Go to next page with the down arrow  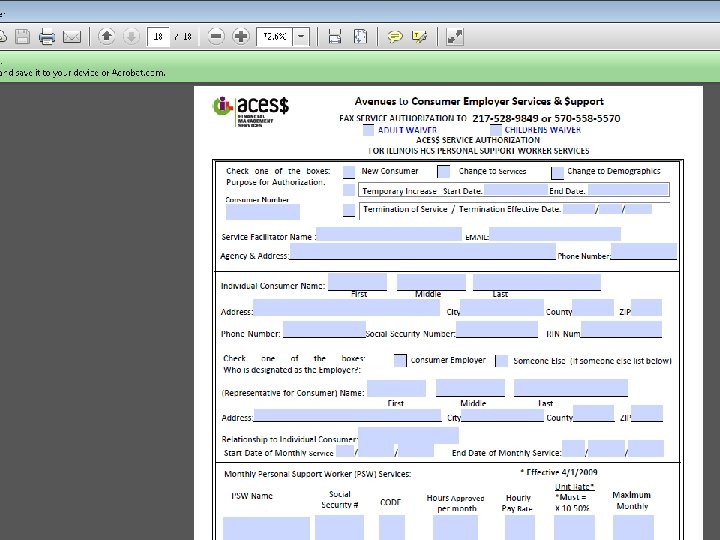pyautogui.click(x=131, y=36)
